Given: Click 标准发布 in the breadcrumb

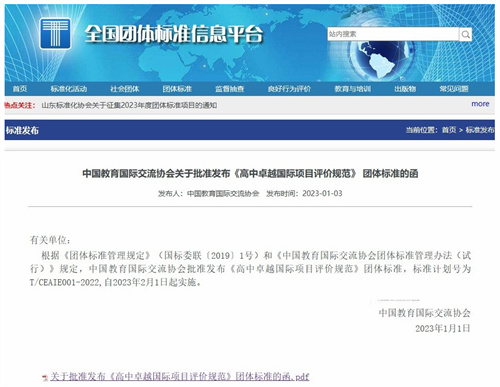Looking at the screenshot, I should (480, 130).
